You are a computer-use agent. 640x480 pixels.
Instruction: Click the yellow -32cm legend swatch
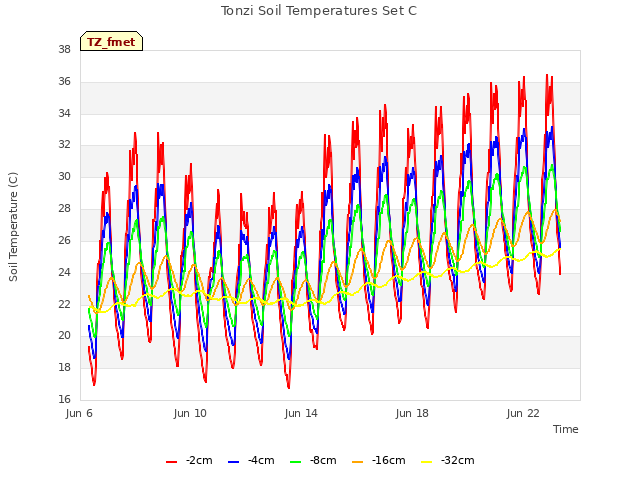tap(427, 461)
